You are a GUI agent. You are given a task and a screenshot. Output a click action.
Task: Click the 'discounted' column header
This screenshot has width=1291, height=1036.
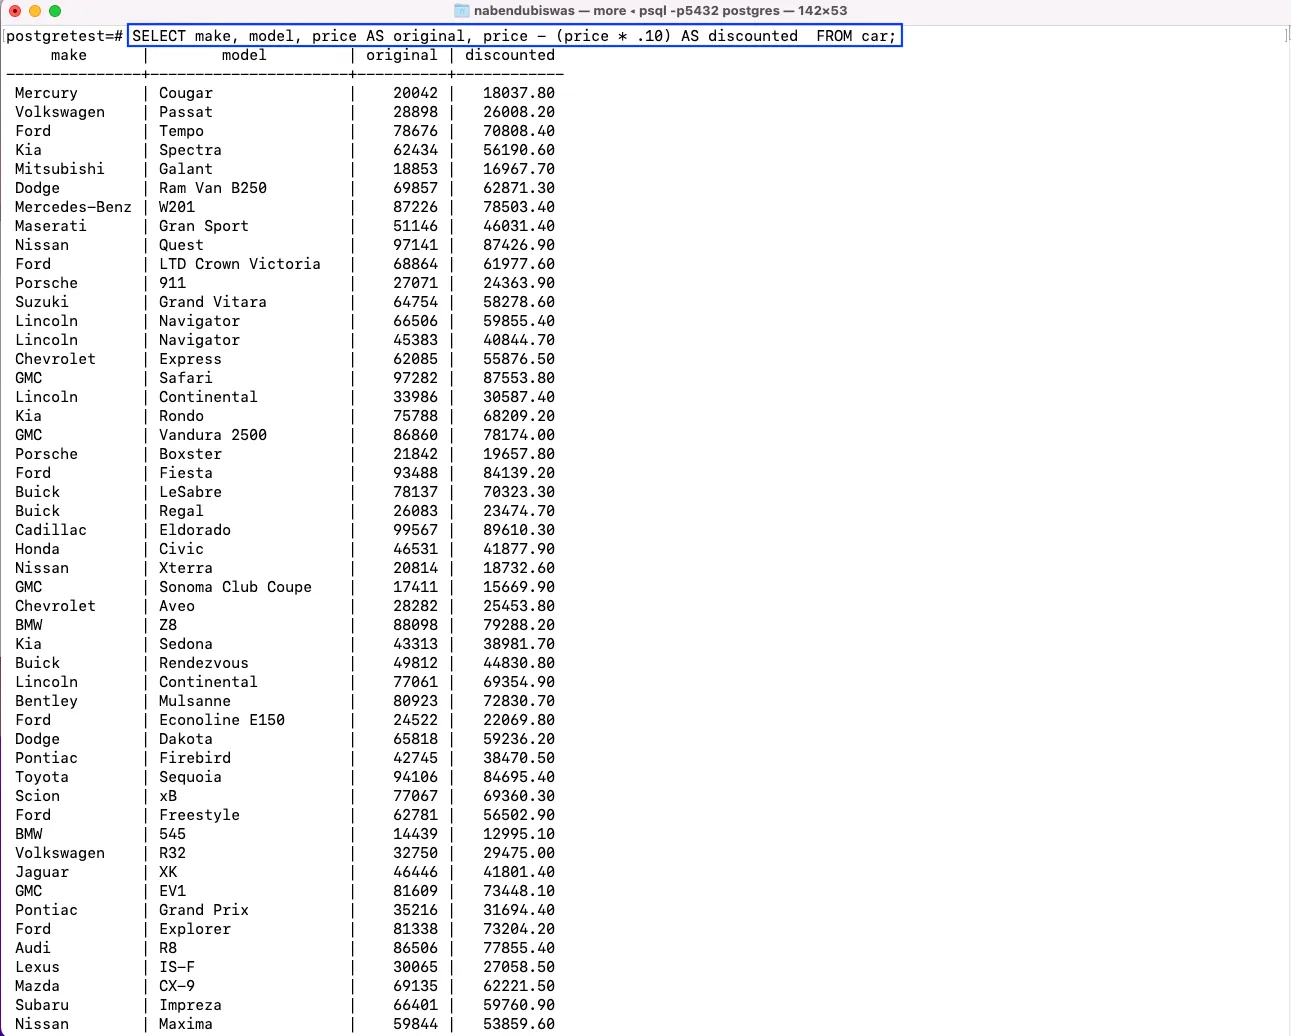[x=510, y=55]
